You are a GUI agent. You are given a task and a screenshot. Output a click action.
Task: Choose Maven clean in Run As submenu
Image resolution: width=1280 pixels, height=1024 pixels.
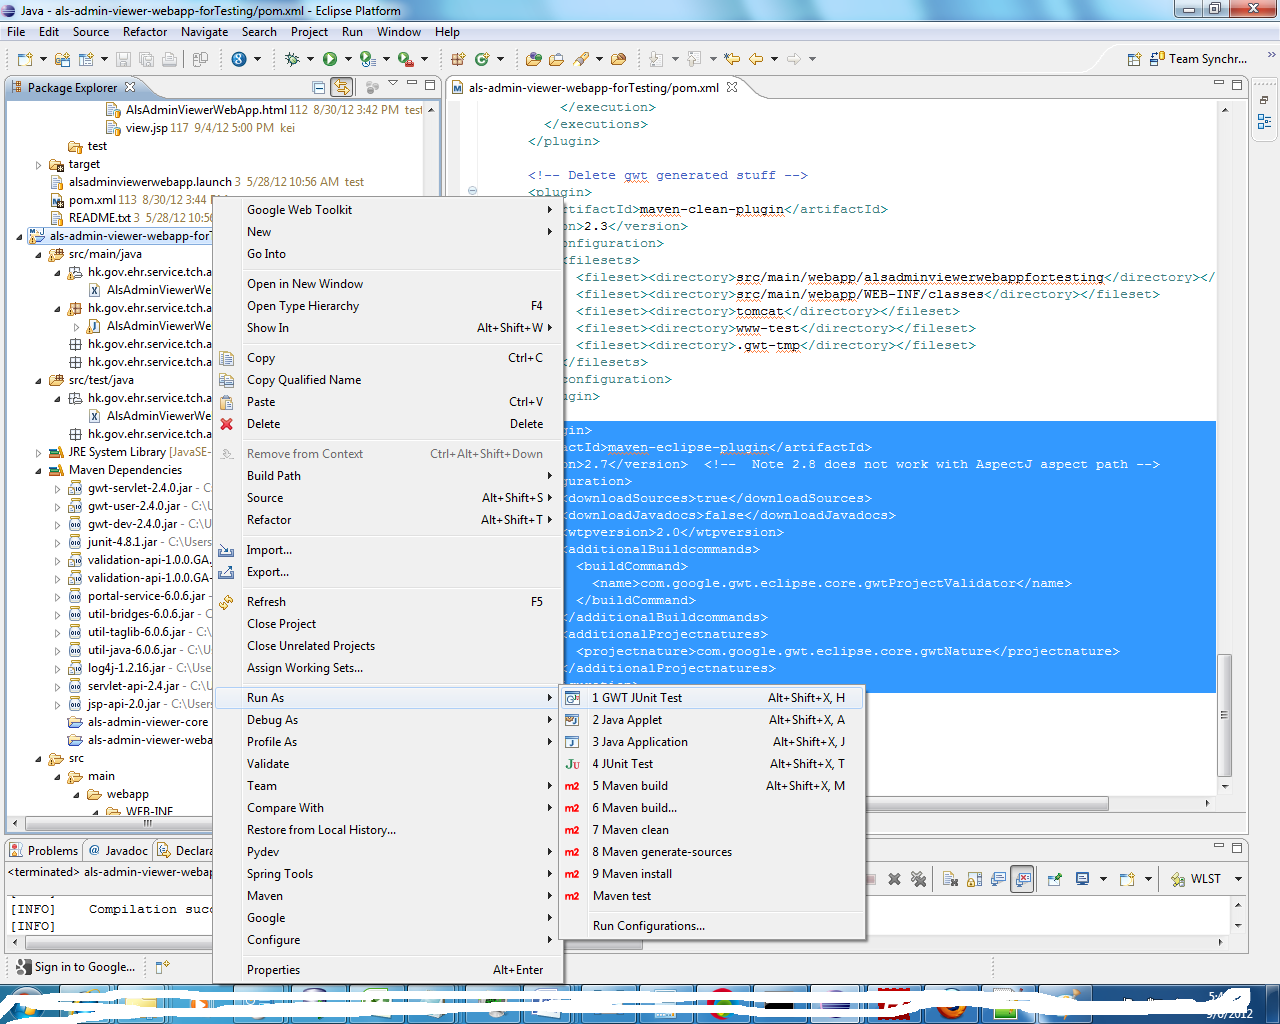(x=712, y=830)
